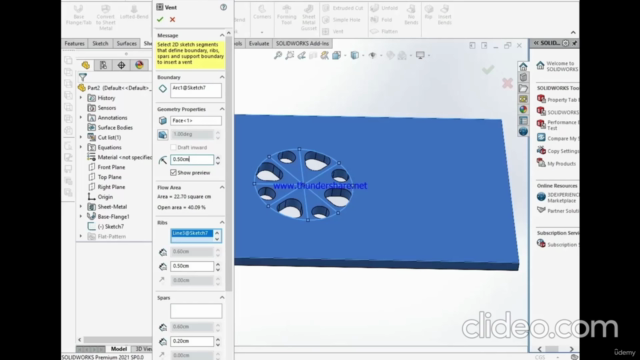This screenshot has height=360, width=640.
Task: Select (-) Sketch7 in the tree
Action: tap(110, 227)
